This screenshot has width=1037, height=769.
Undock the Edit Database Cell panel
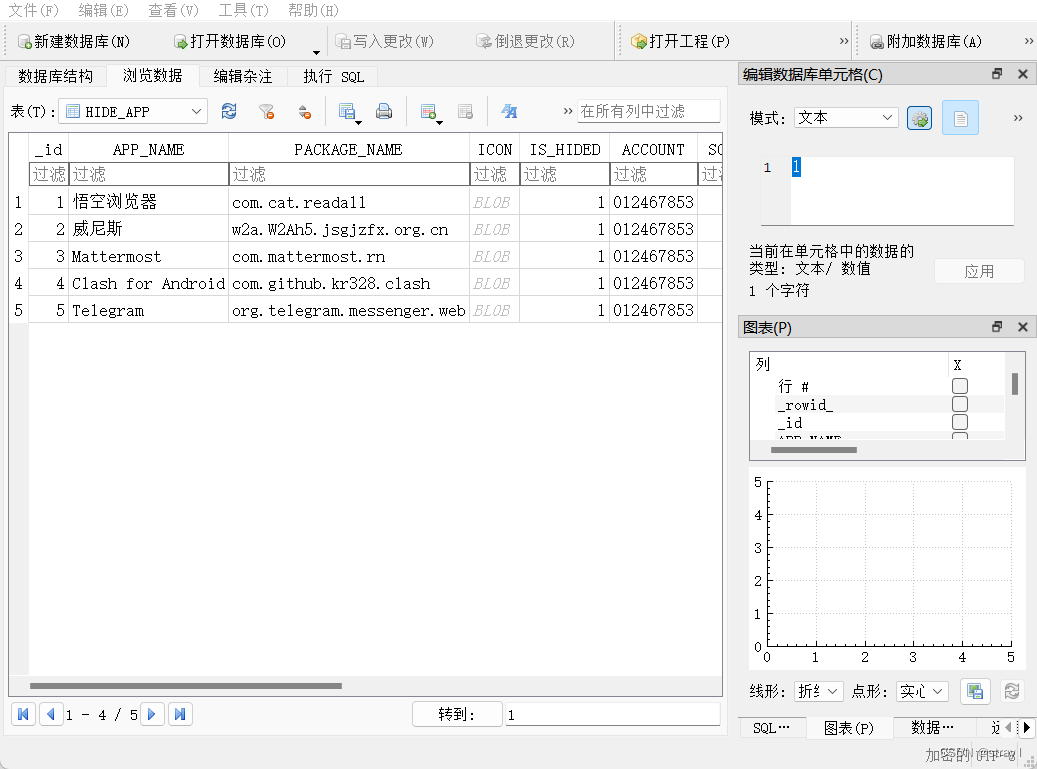[x=997, y=74]
